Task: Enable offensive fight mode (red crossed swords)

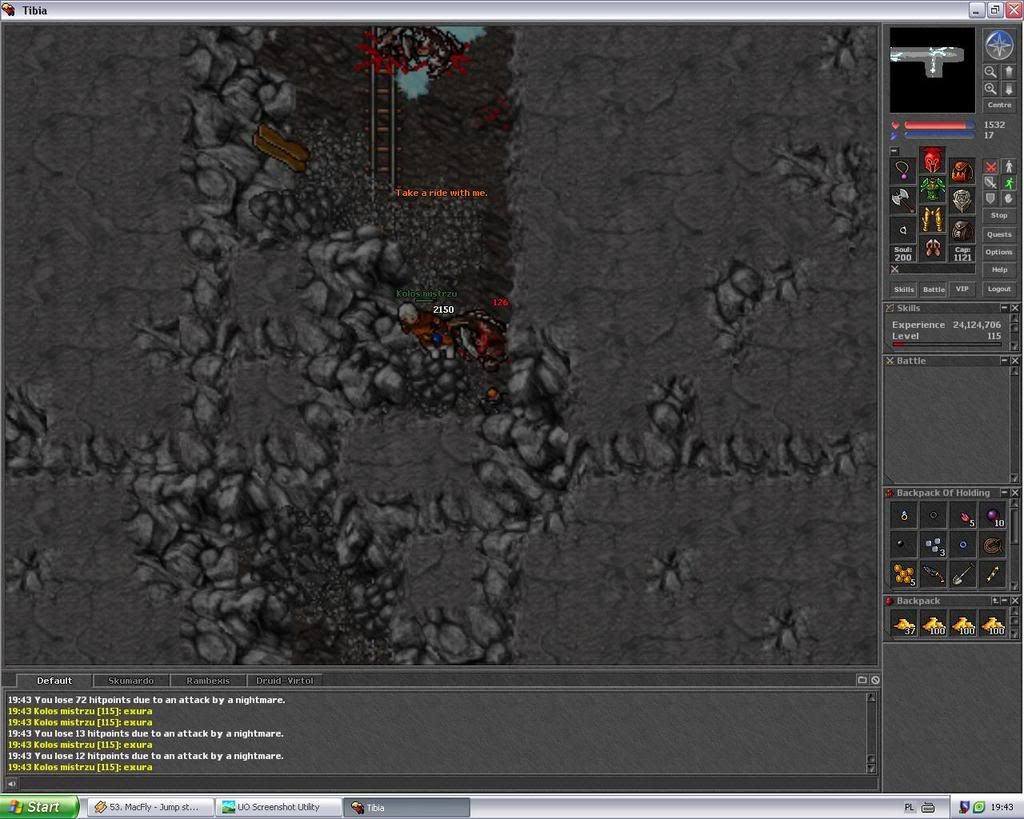Action: point(991,167)
